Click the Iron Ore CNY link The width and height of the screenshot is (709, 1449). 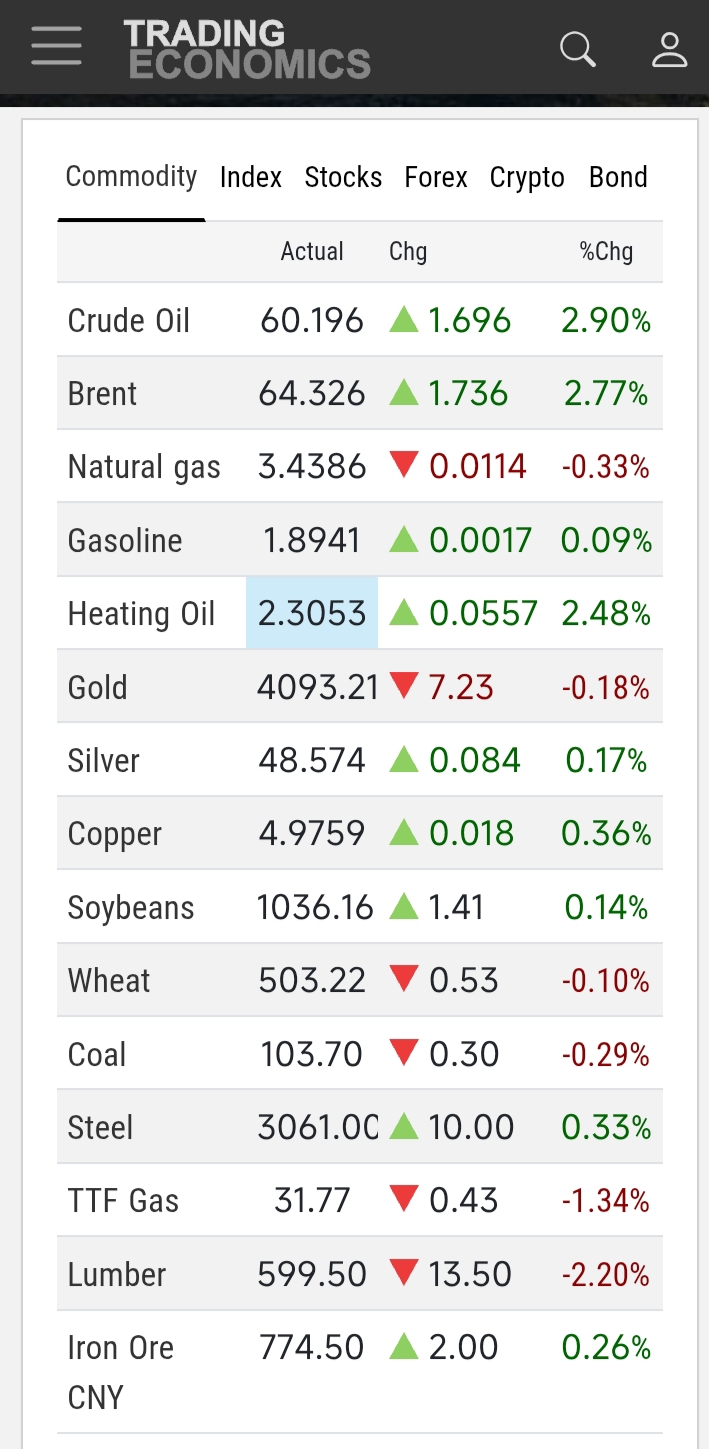click(120, 1371)
